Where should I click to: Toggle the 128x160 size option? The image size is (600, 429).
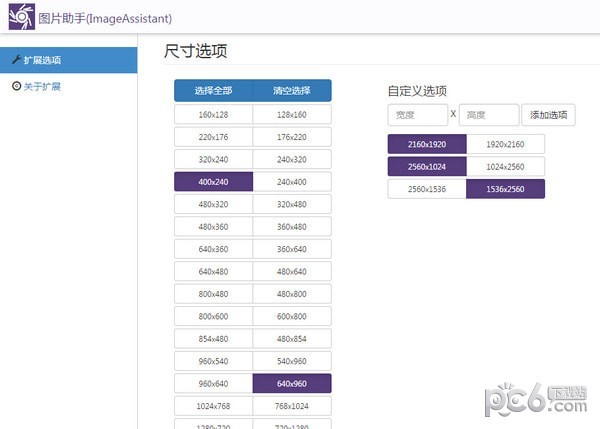292,114
